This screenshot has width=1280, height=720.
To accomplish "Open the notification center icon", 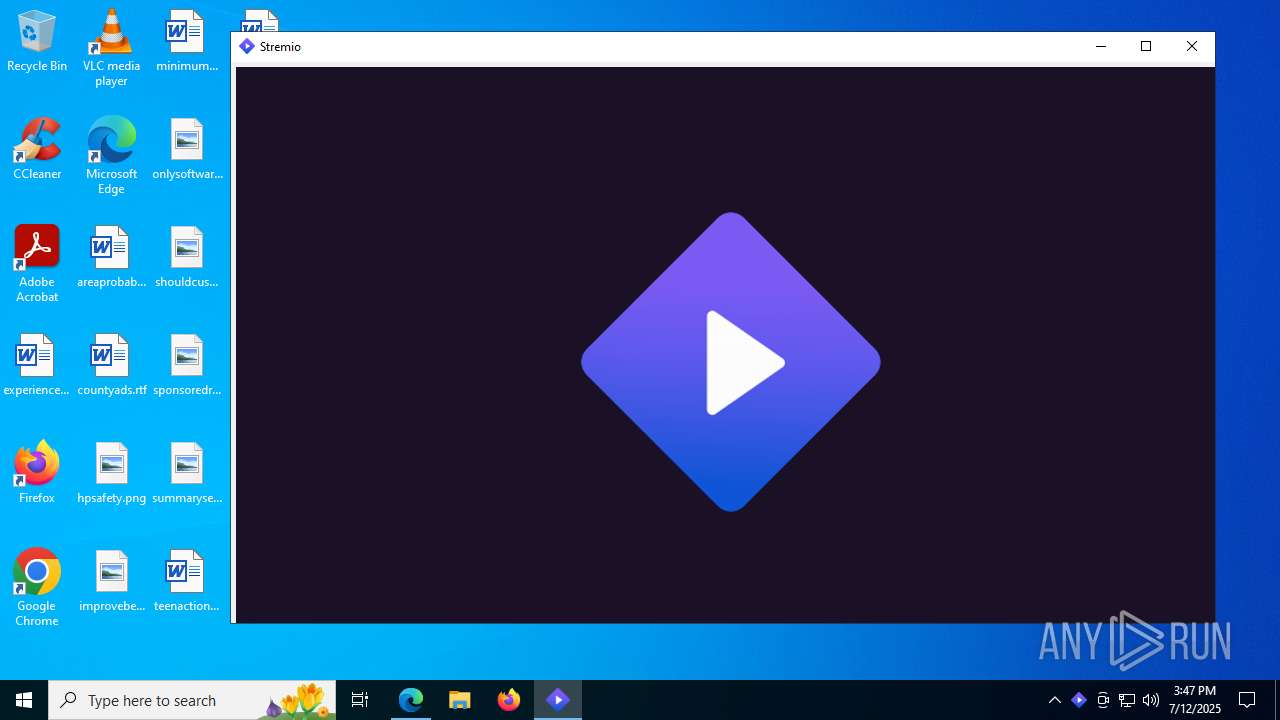I will [1247, 700].
